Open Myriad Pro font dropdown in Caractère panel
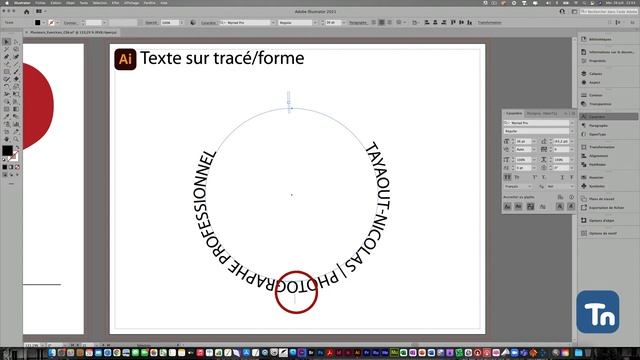 (572, 122)
